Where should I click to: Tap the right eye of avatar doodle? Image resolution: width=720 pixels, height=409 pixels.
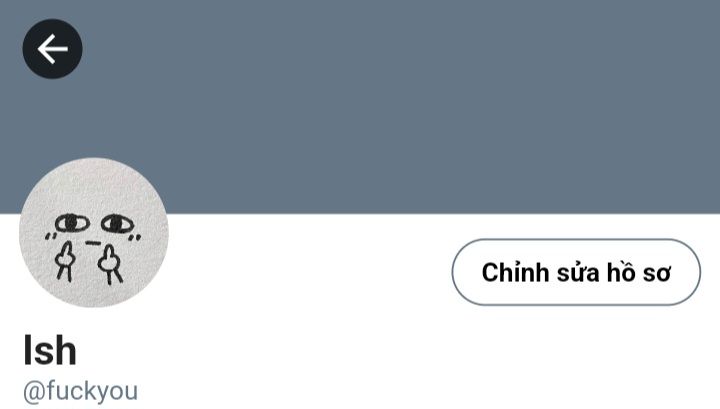point(117,224)
